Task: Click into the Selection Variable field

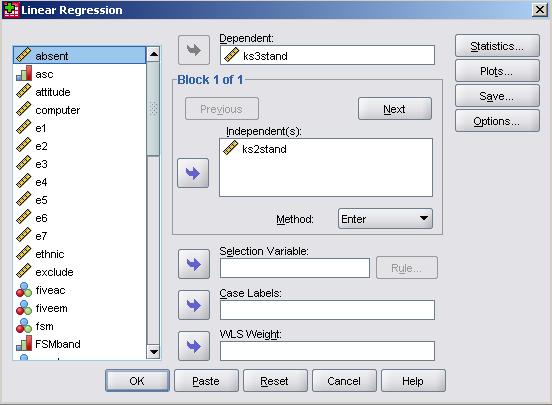Action: 295,268
